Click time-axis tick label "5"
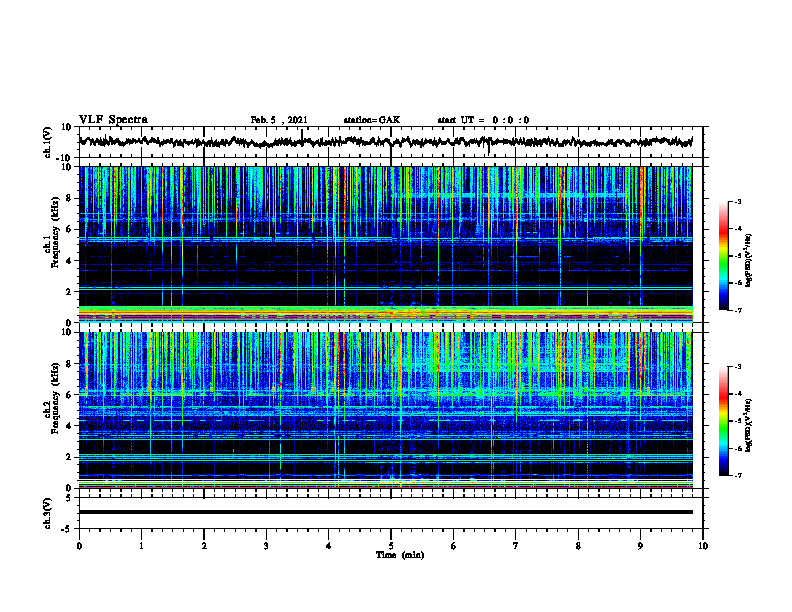 pos(391,546)
